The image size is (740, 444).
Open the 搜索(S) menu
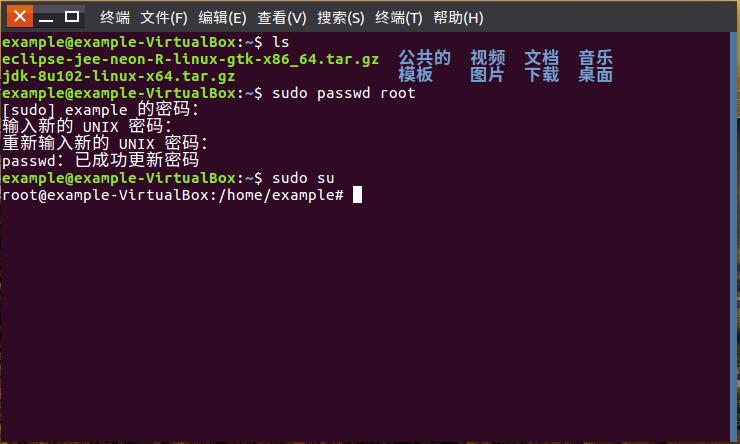(x=341, y=18)
